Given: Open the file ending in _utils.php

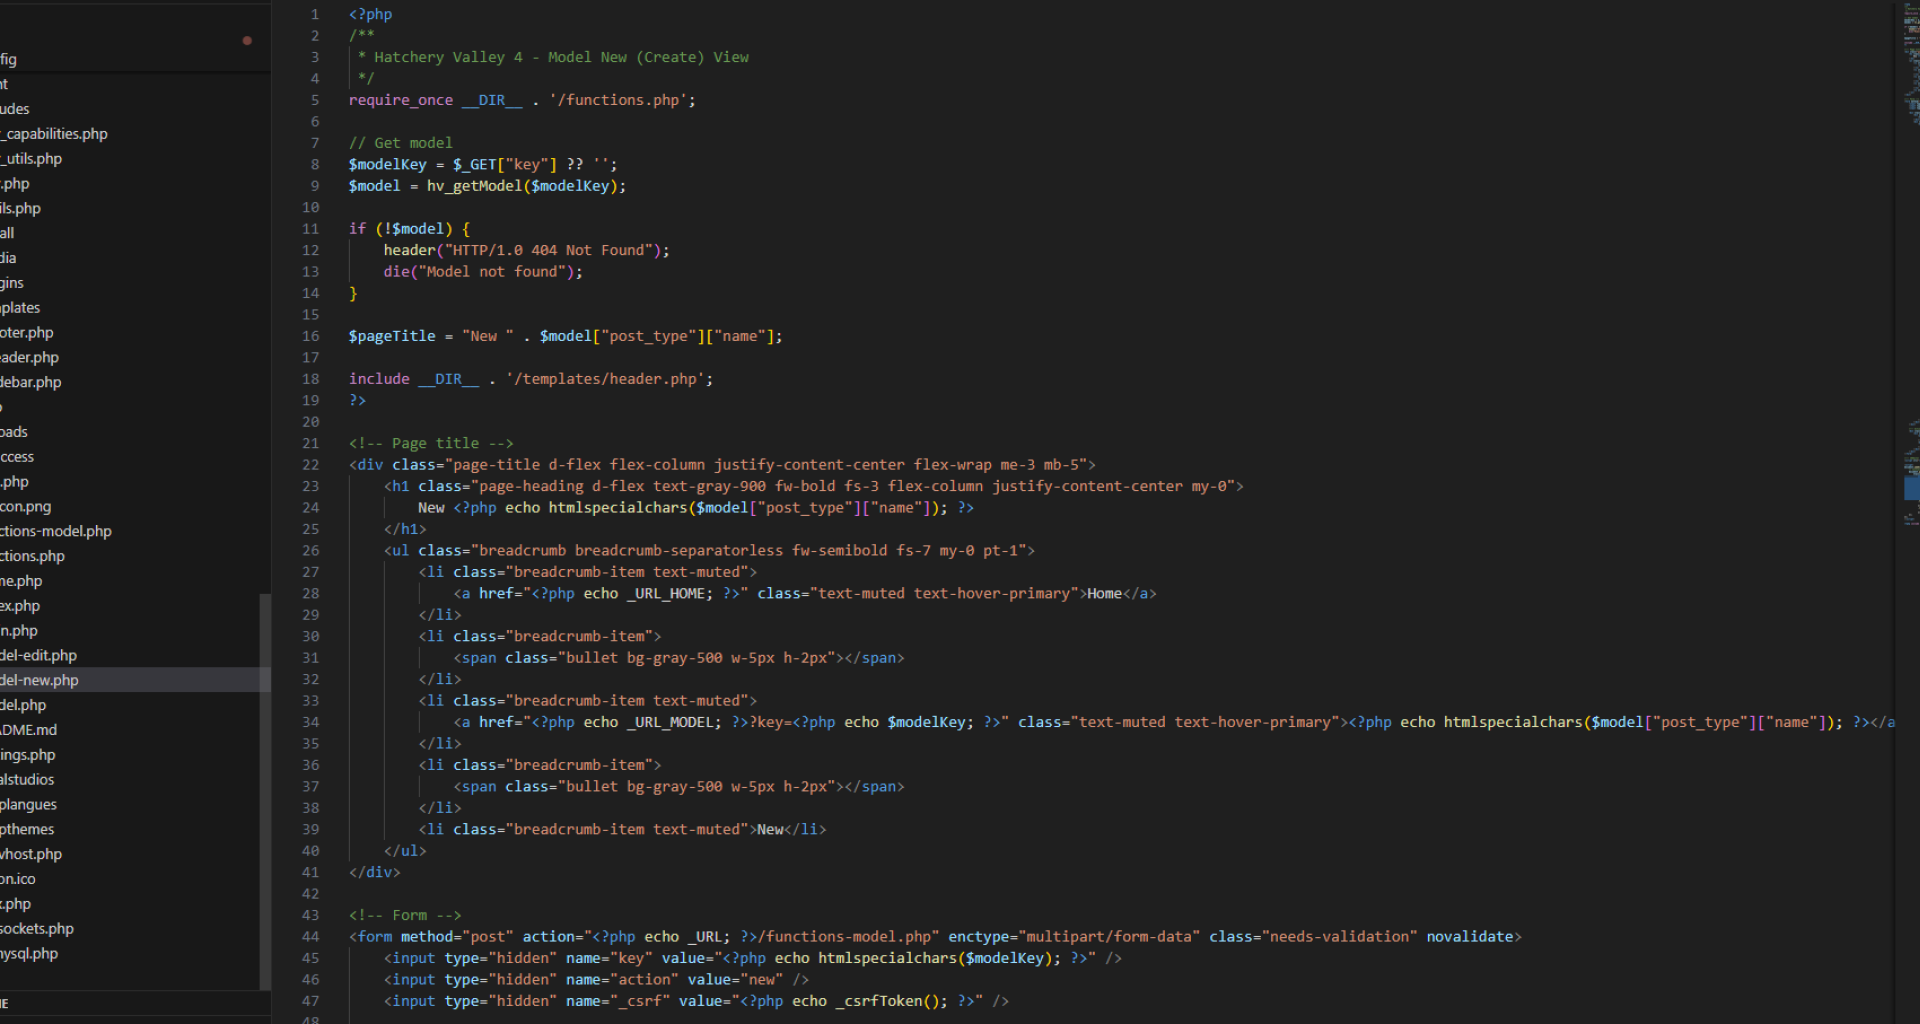Looking at the screenshot, I should [33, 159].
